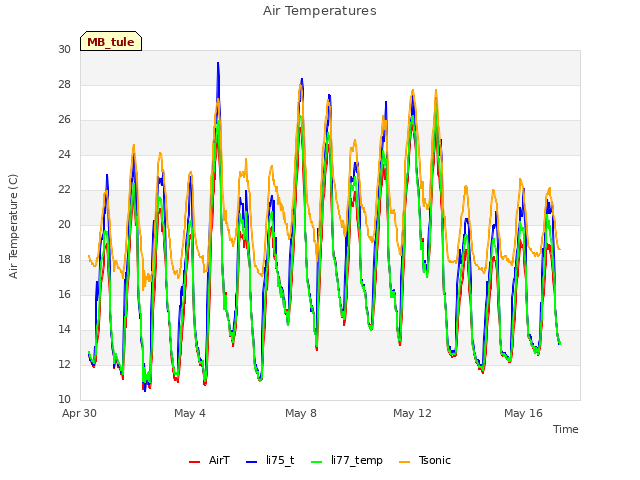Click the Air Temperature (C) axis title
The width and height of the screenshot is (640, 480).
coord(13,226)
